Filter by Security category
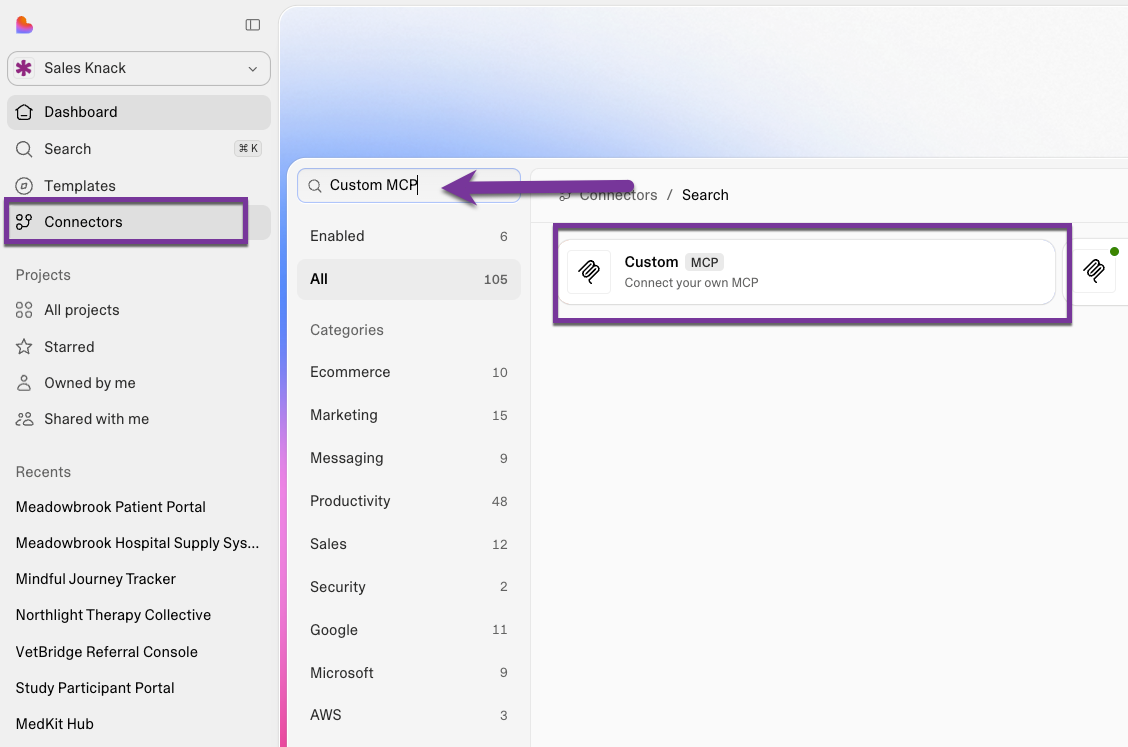 409,587
